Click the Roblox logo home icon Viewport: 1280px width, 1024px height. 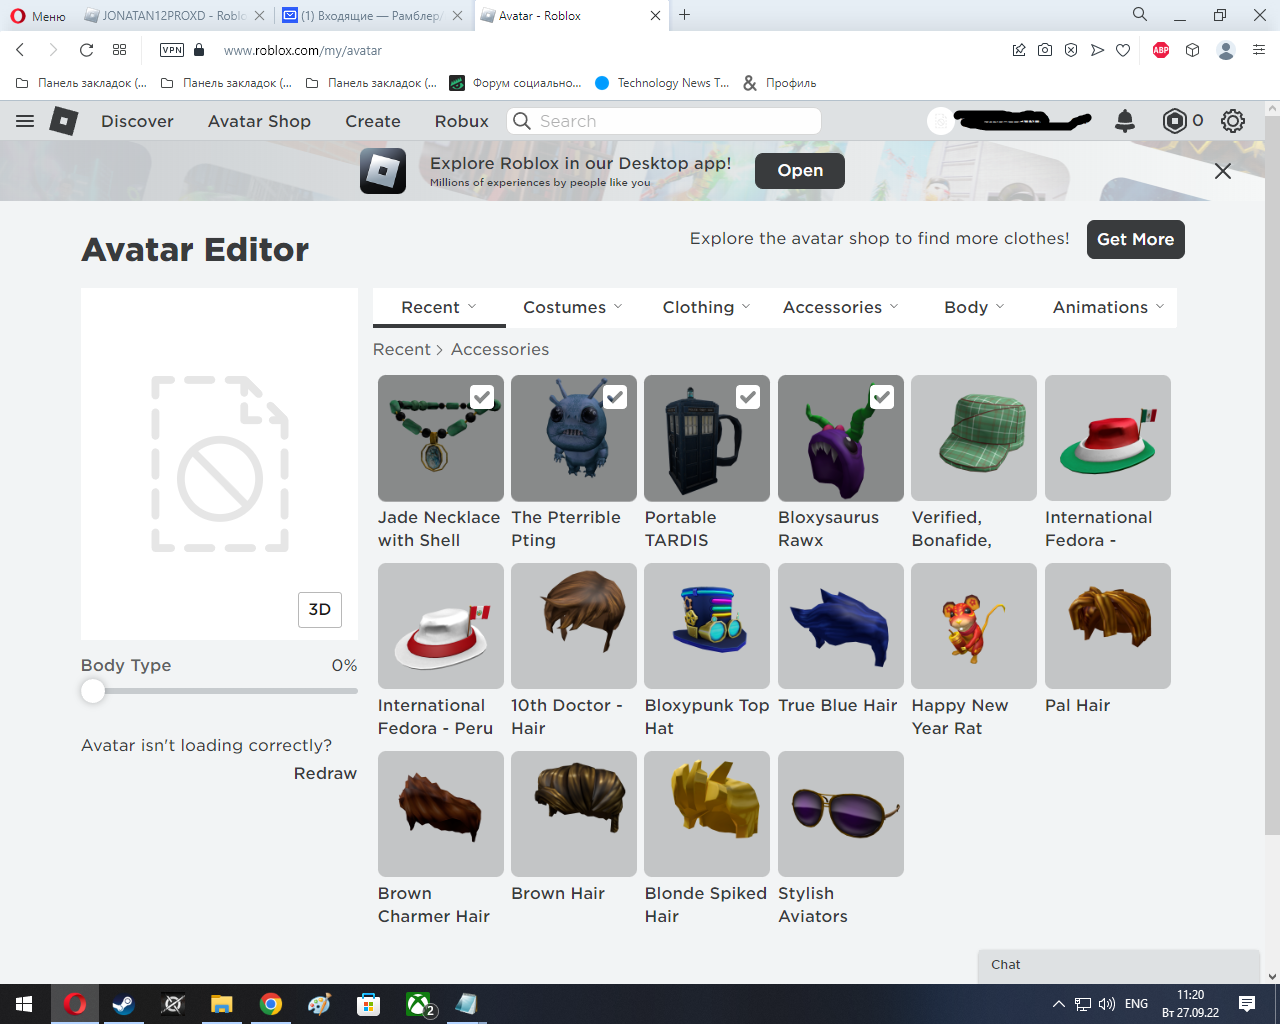pyautogui.click(x=64, y=121)
